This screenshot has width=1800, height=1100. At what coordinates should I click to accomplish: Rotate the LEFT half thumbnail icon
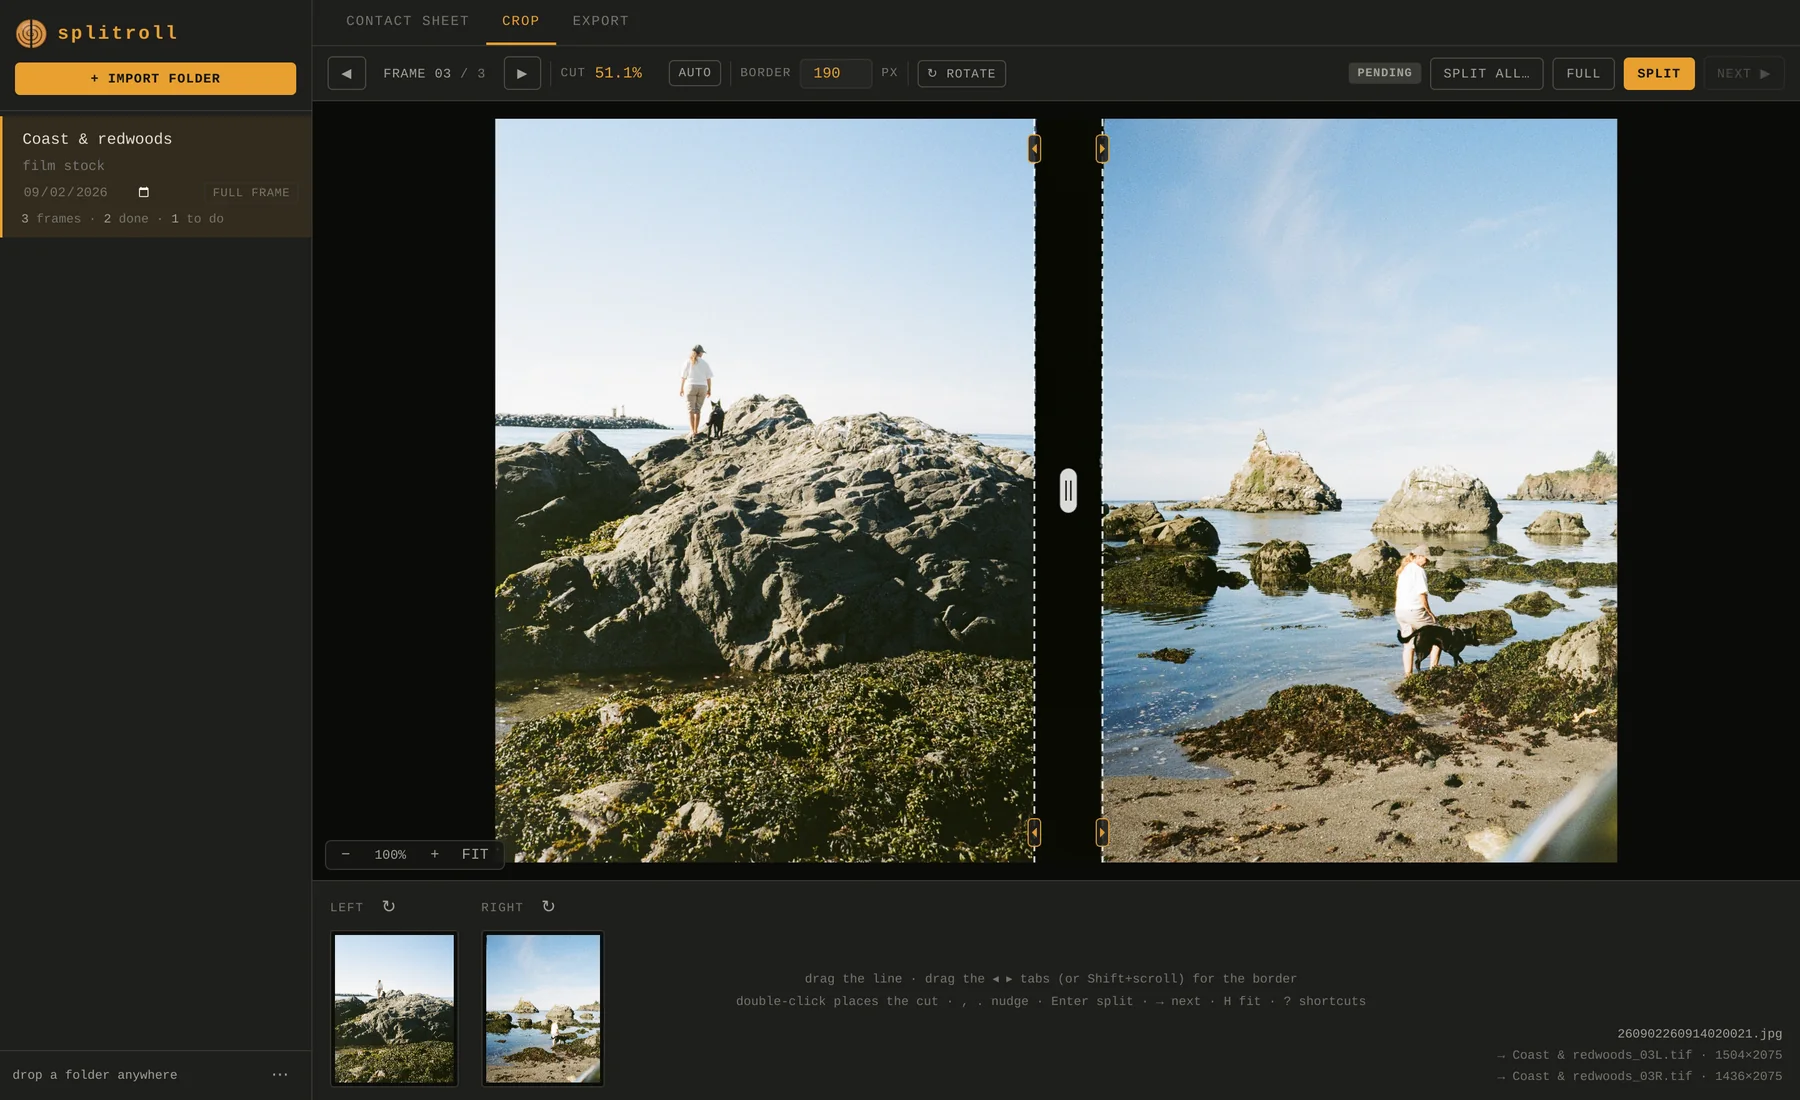coord(389,906)
